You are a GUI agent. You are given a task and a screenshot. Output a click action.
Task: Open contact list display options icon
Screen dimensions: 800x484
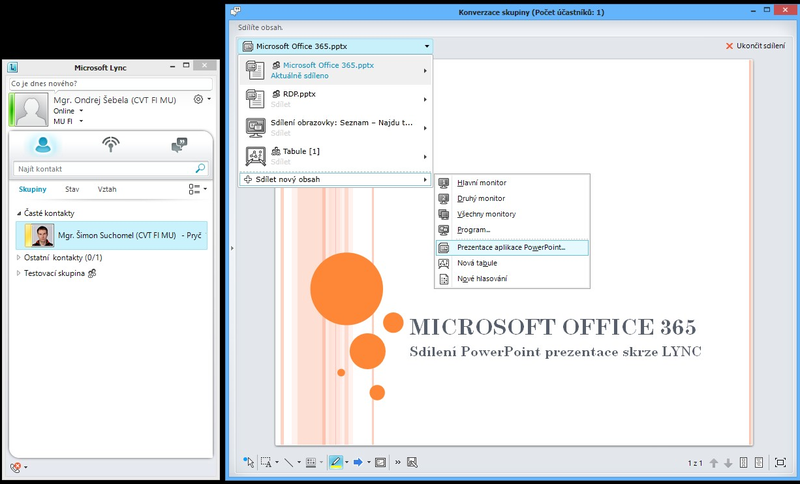coord(194,189)
